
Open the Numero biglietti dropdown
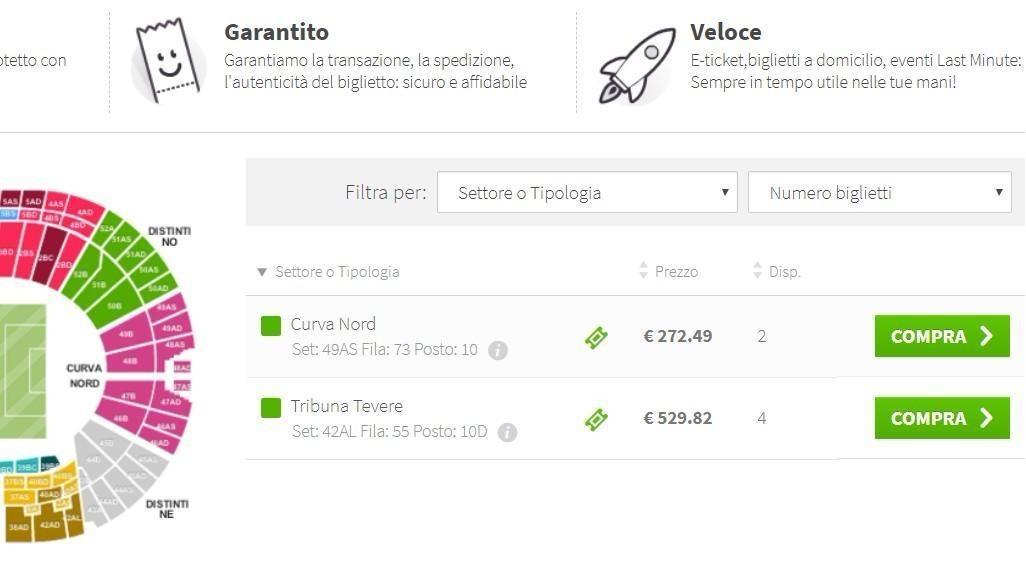[879, 192]
